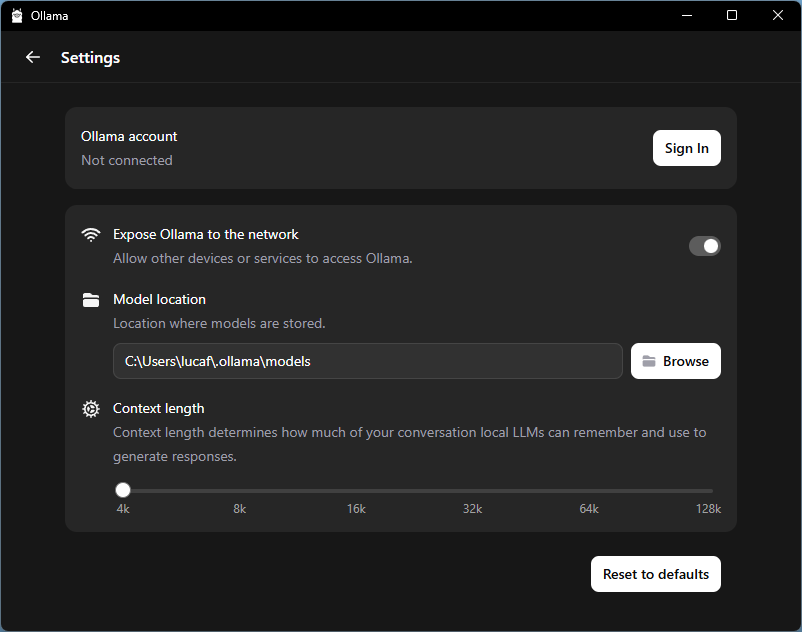Click the "Ollama account" label
This screenshot has width=802, height=632.
(129, 137)
